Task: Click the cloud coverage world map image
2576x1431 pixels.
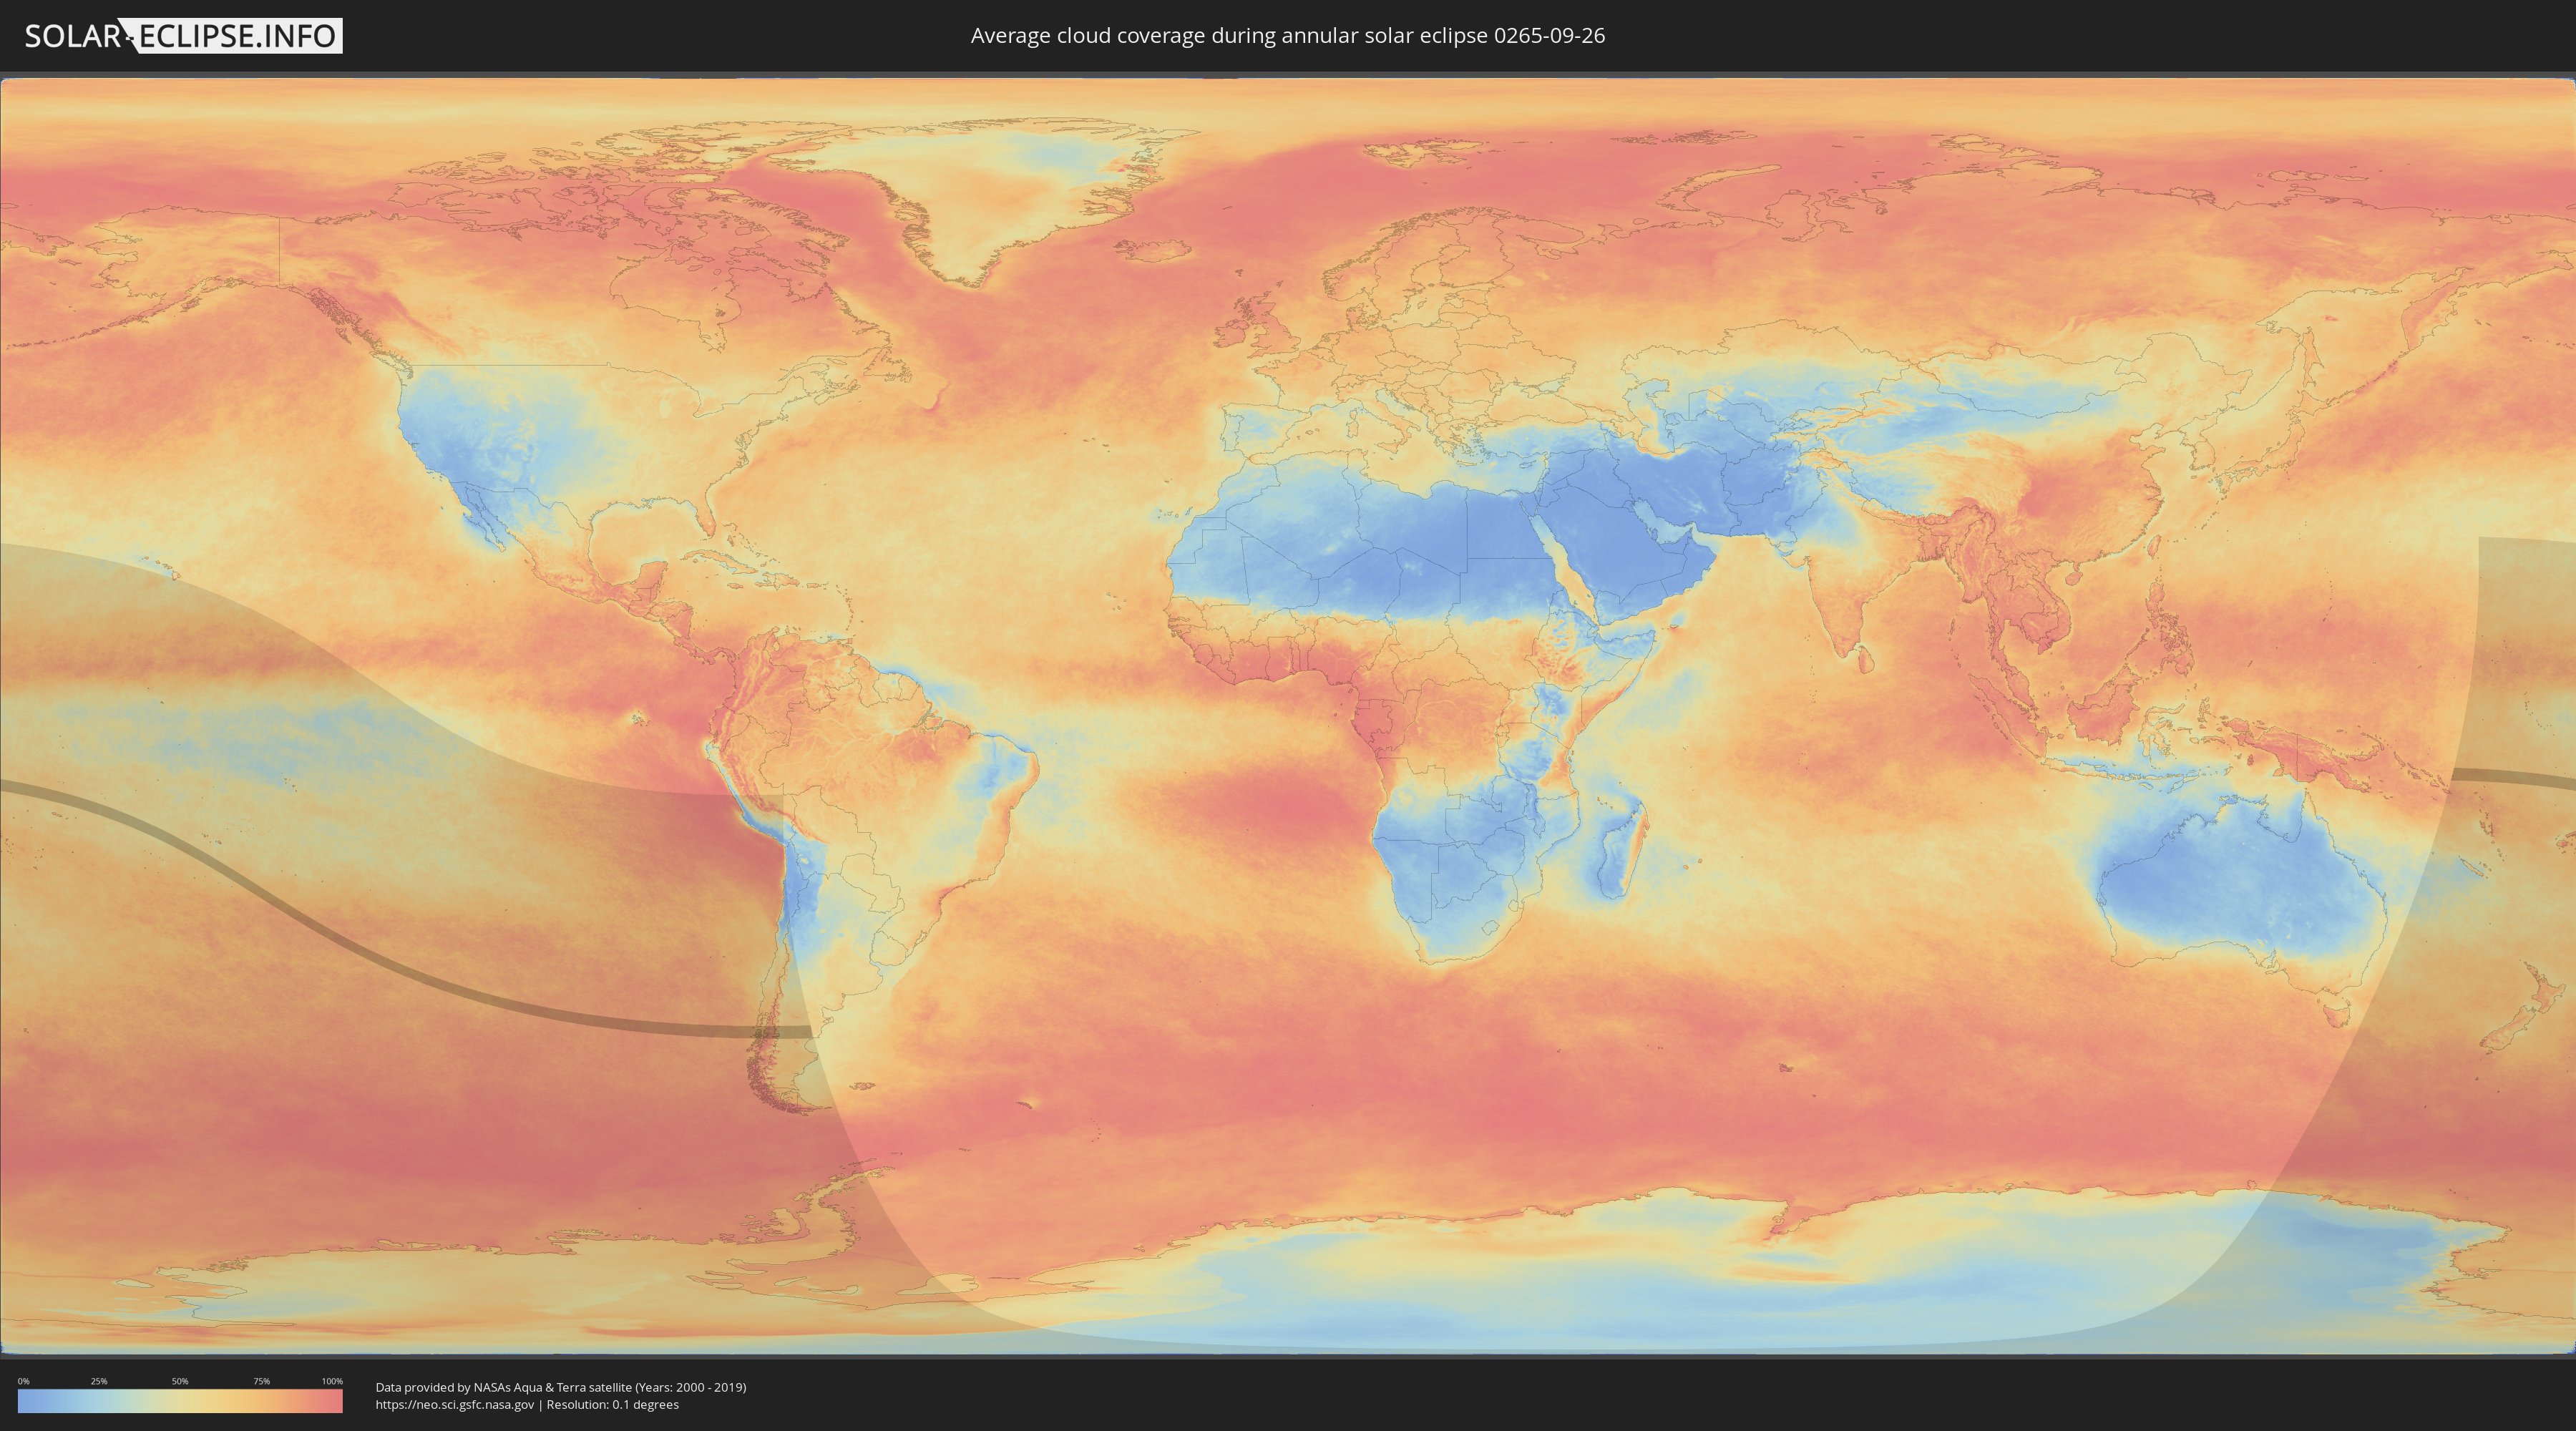Action: coord(1288,716)
